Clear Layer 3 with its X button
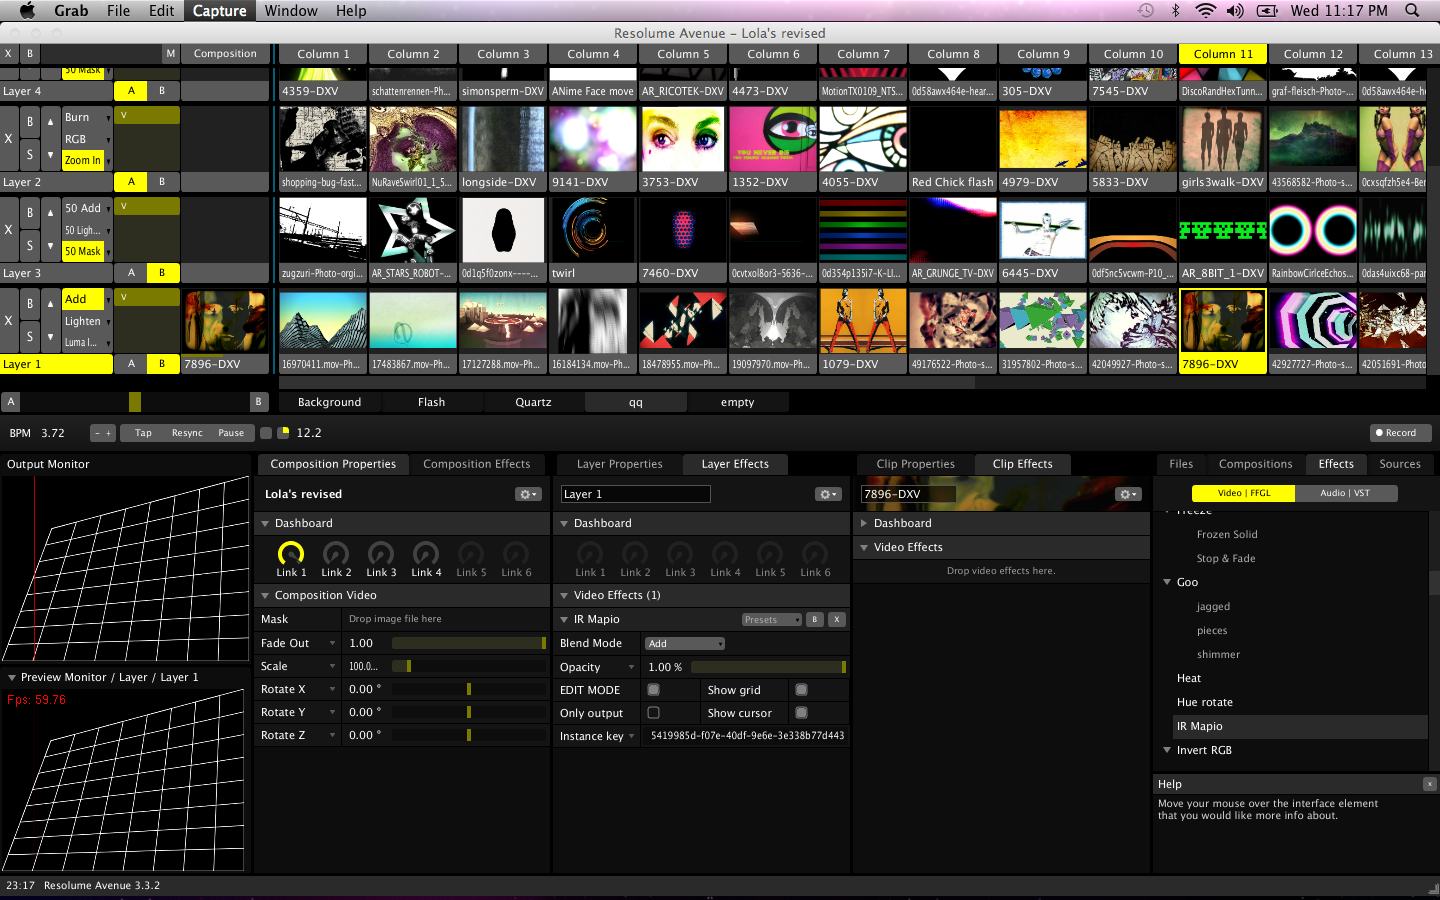 [9, 230]
